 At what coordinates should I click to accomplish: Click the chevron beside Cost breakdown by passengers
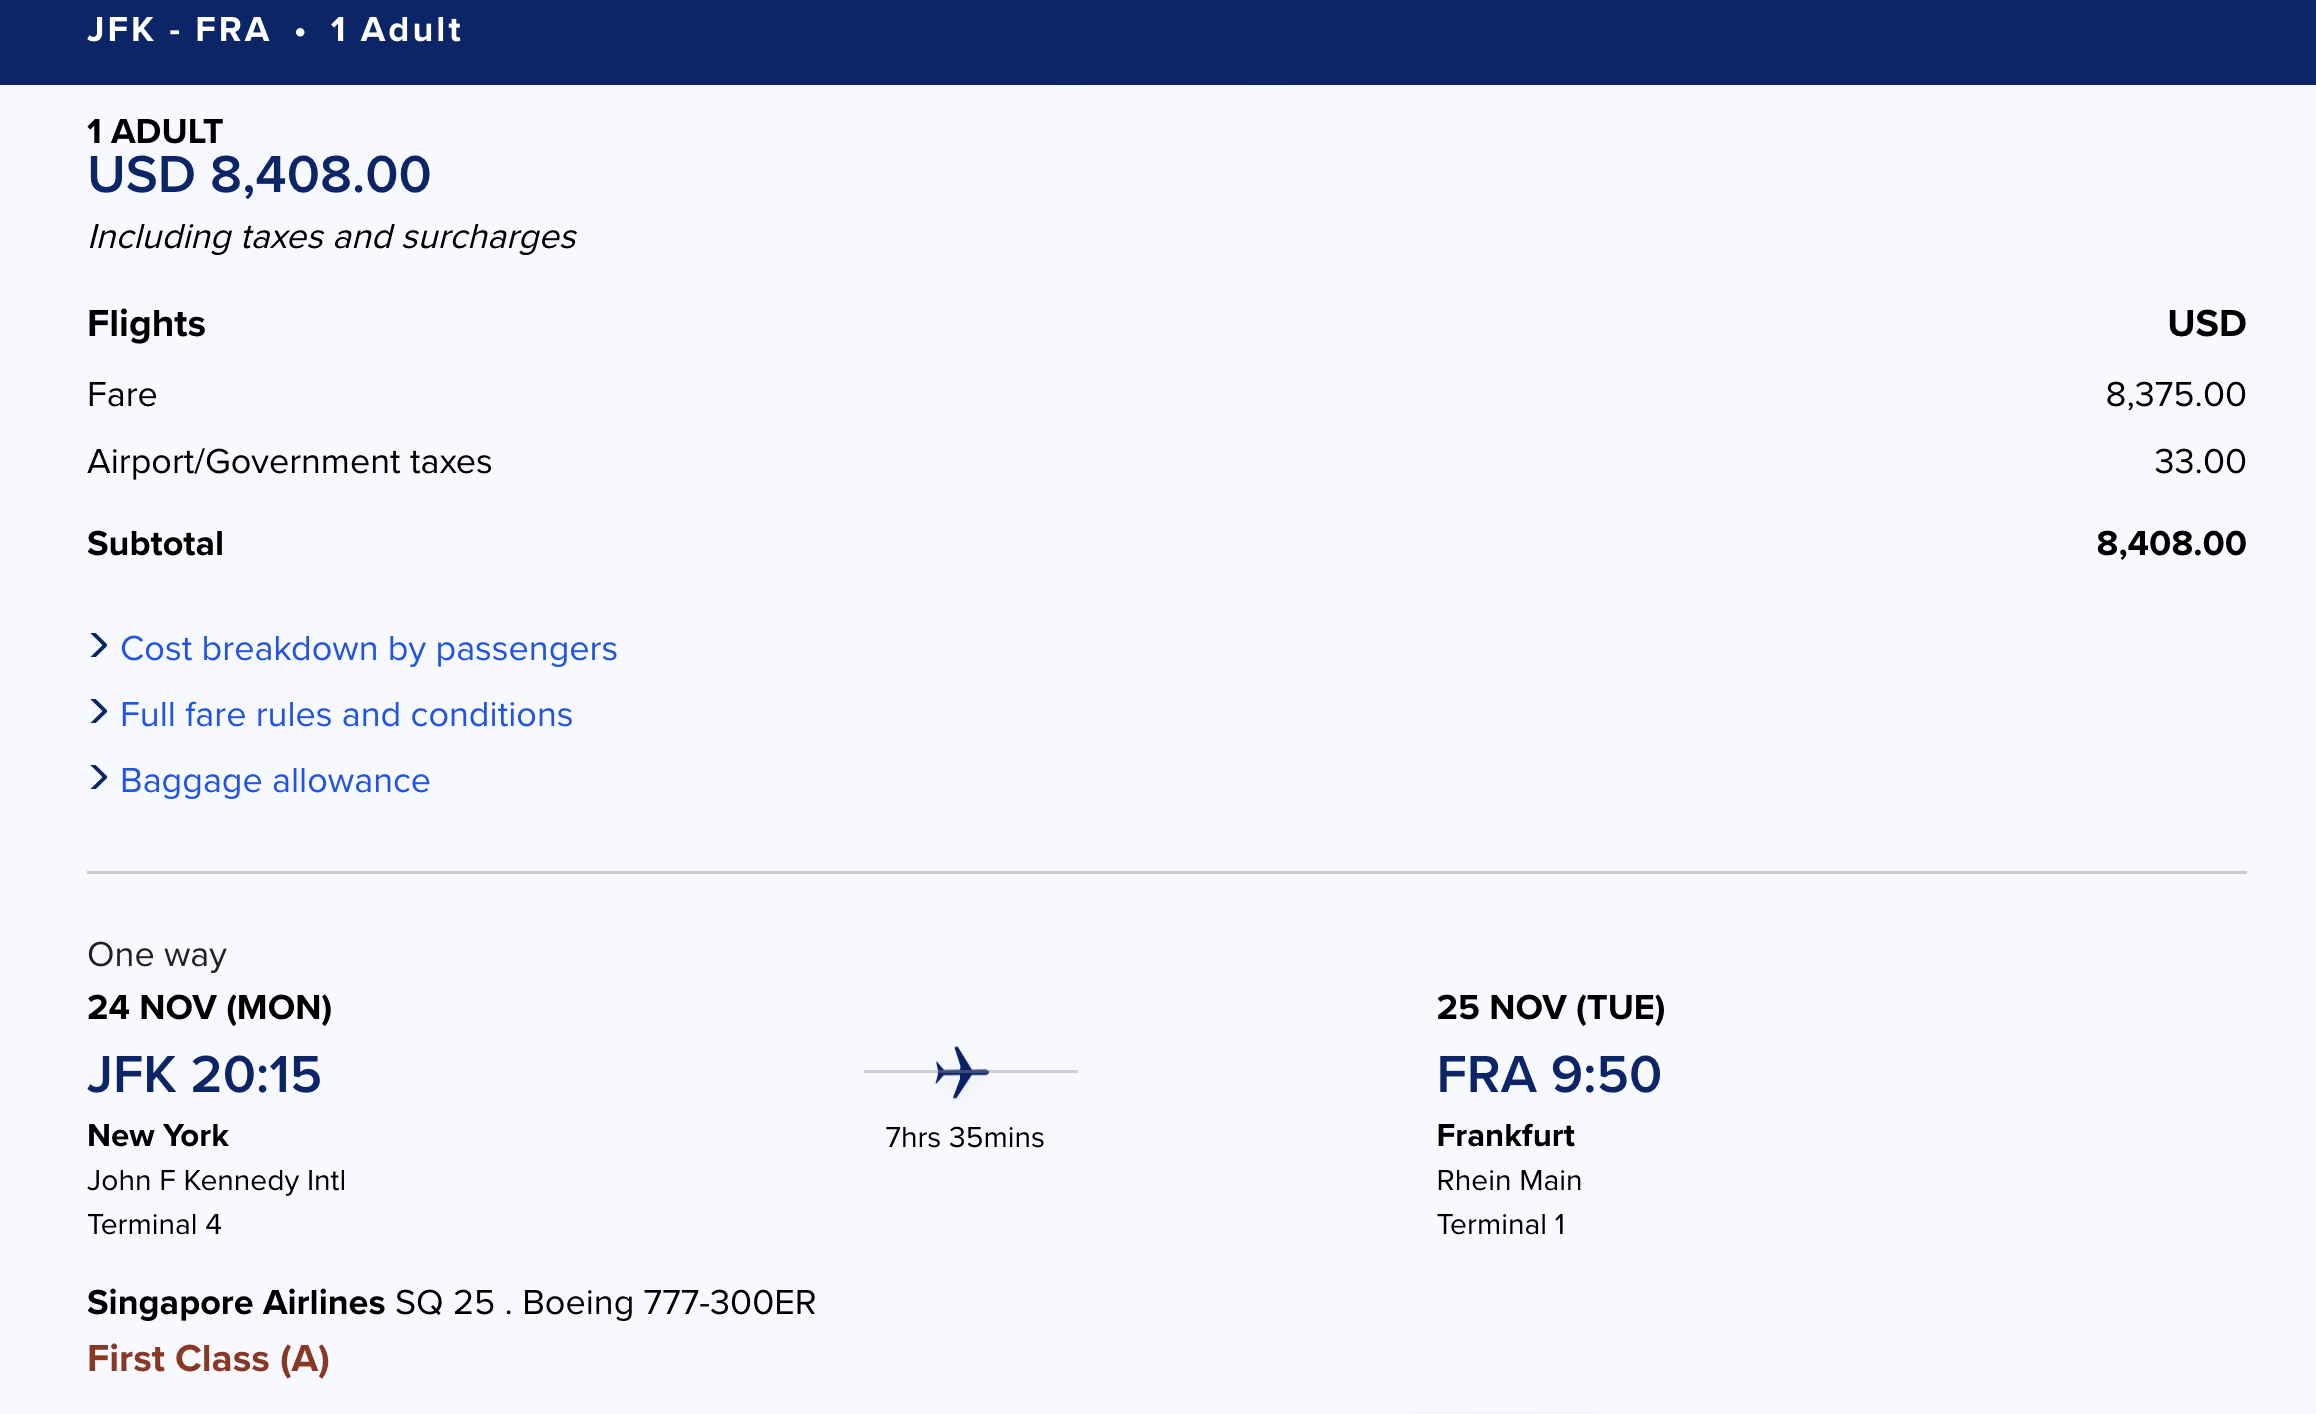[x=98, y=647]
